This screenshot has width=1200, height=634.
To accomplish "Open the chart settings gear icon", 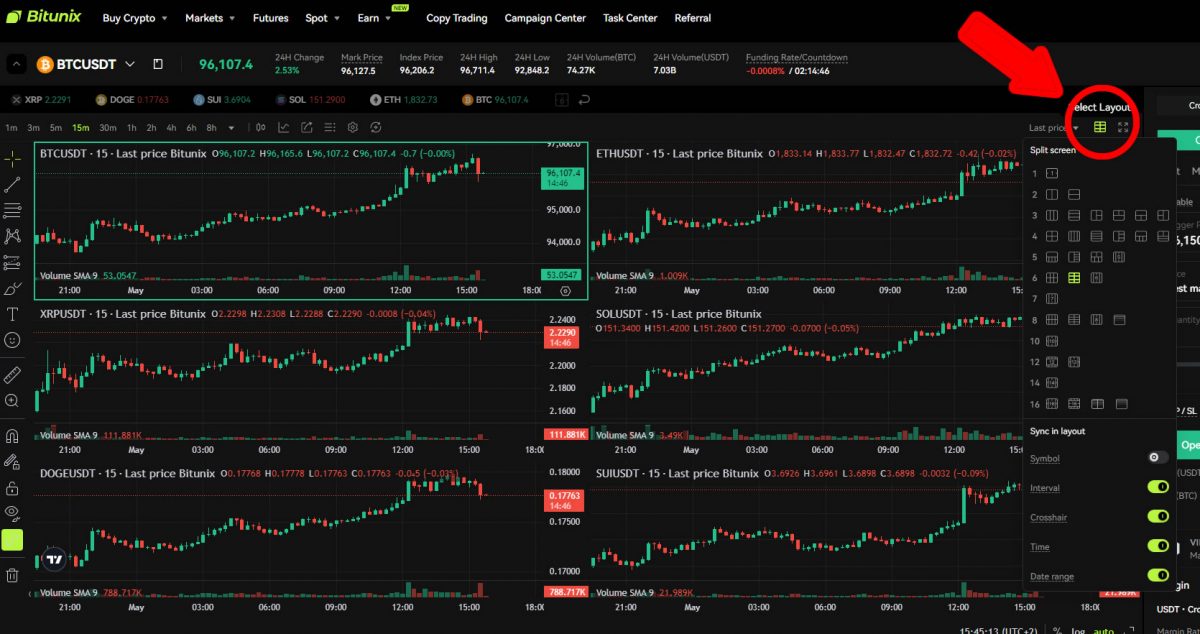I will click(x=352, y=127).
